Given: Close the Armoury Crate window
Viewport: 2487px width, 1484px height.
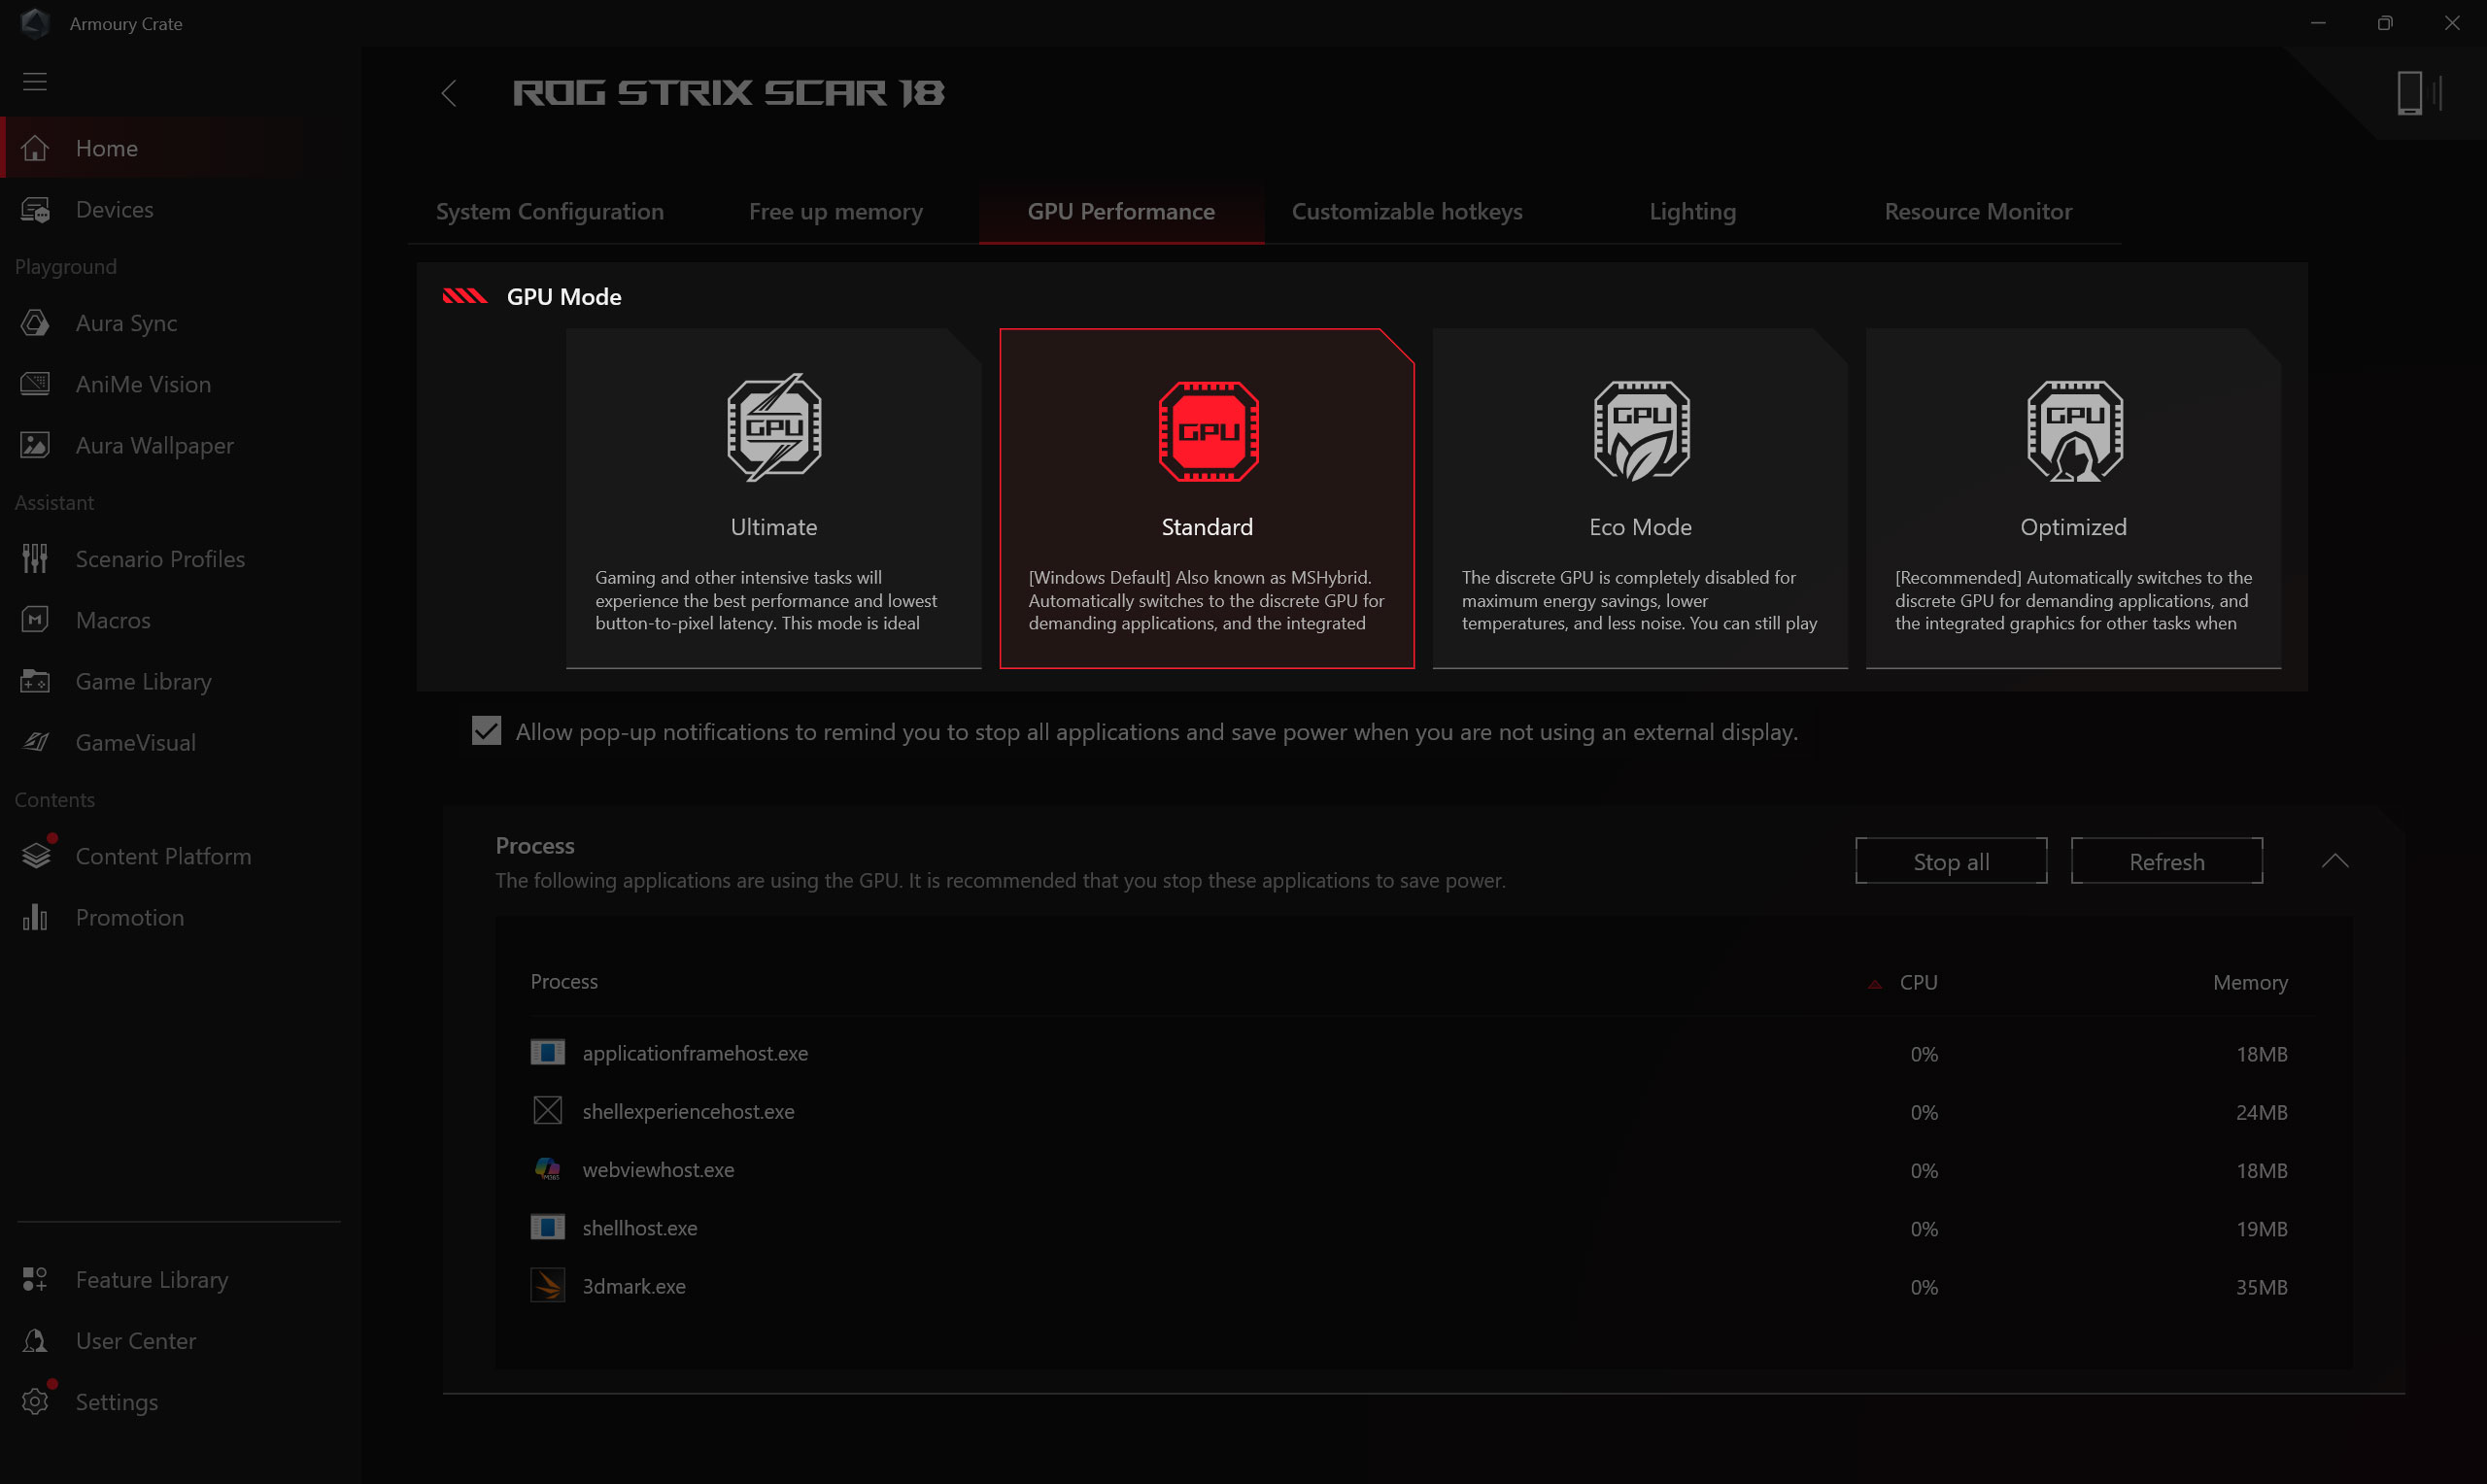Looking at the screenshot, I should 2452,22.
